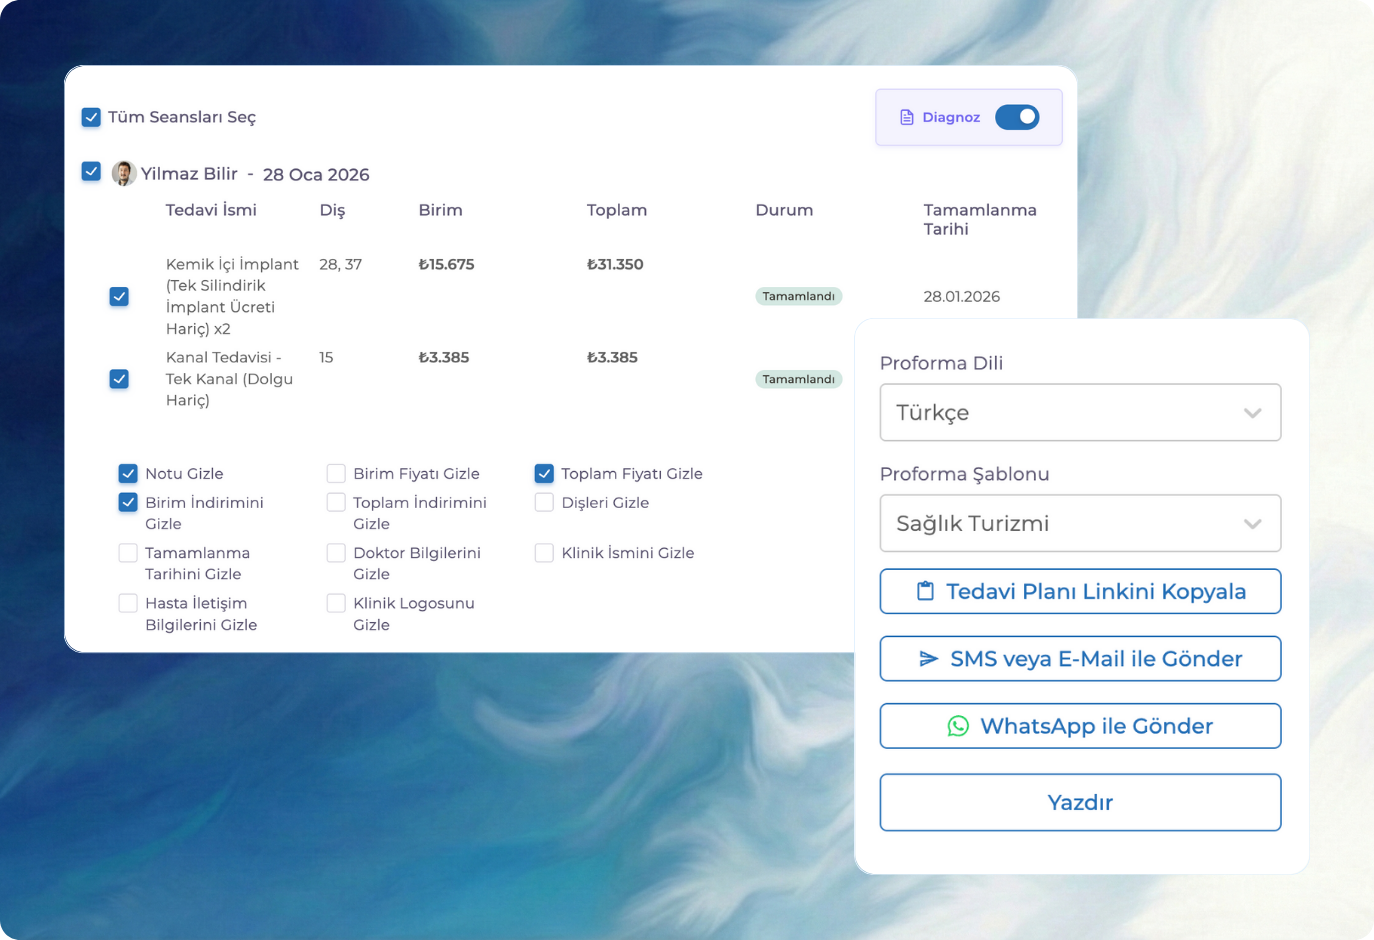Click tooth number 15
Viewport: 1374px width, 940px height.
coord(326,357)
